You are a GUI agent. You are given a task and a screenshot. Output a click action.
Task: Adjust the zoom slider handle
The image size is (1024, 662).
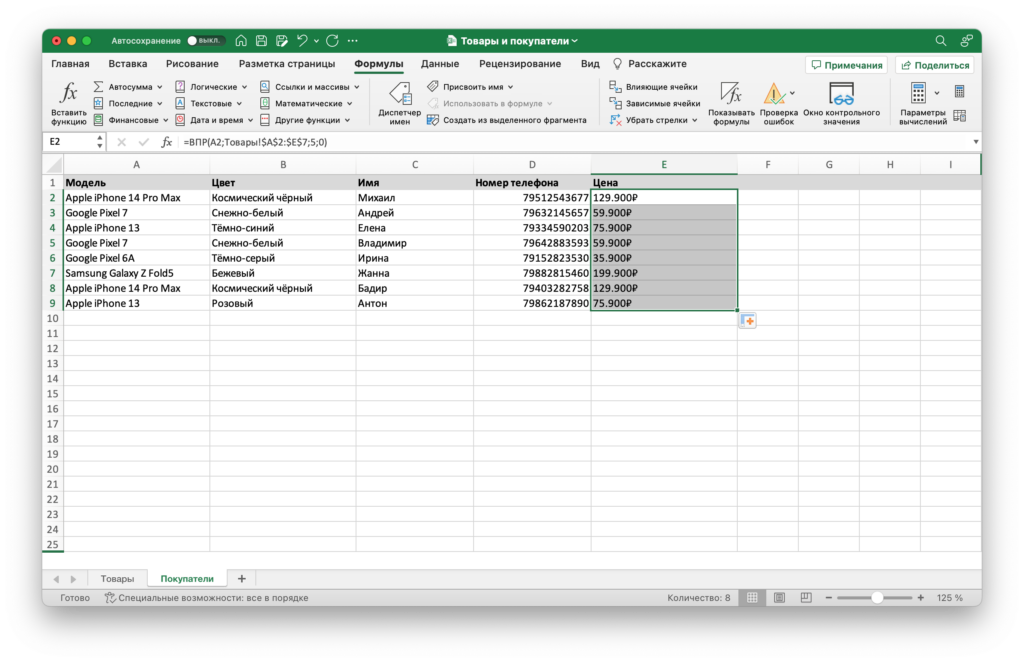point(877,597)
